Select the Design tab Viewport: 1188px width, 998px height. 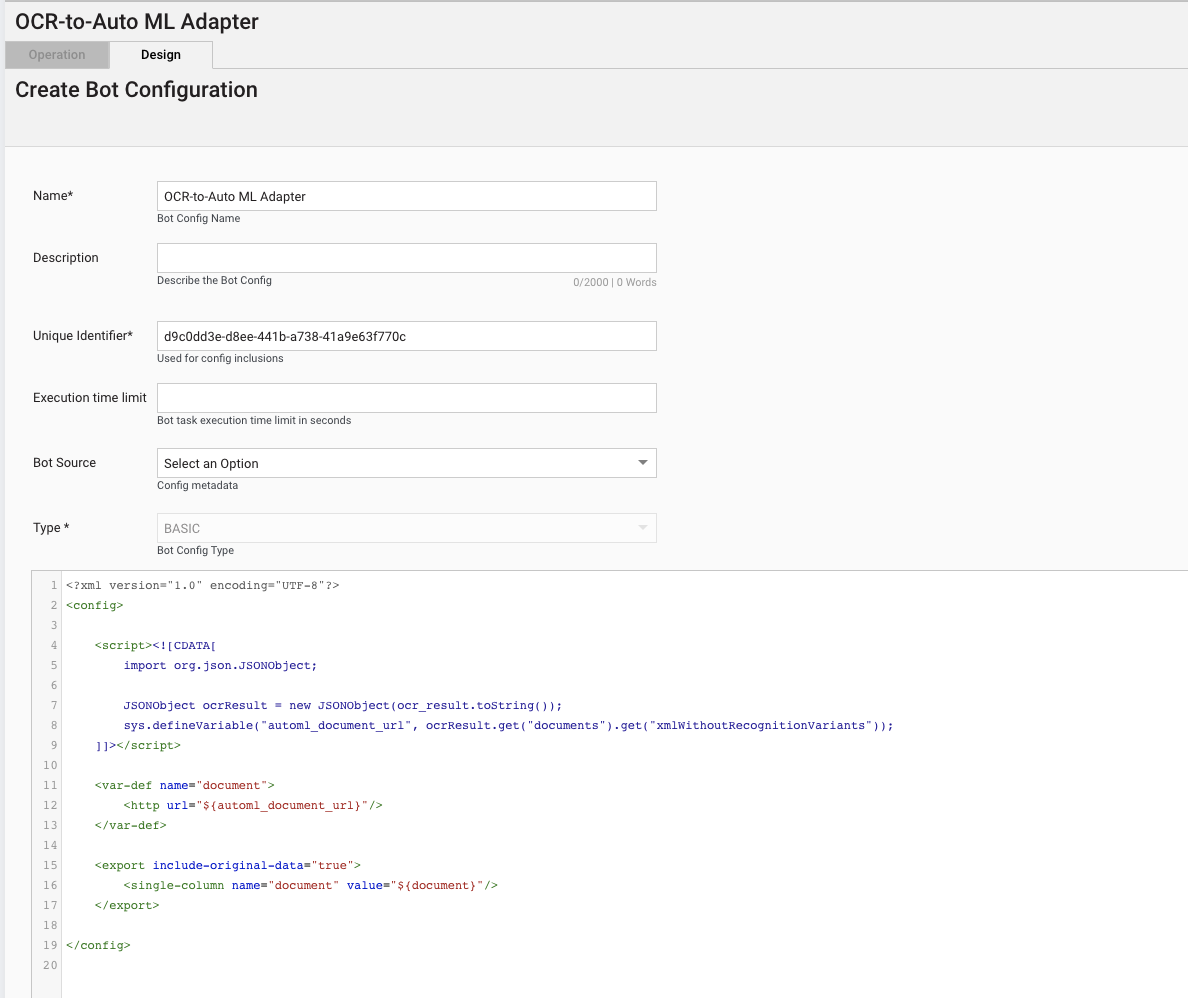click(x=161, y=55)
